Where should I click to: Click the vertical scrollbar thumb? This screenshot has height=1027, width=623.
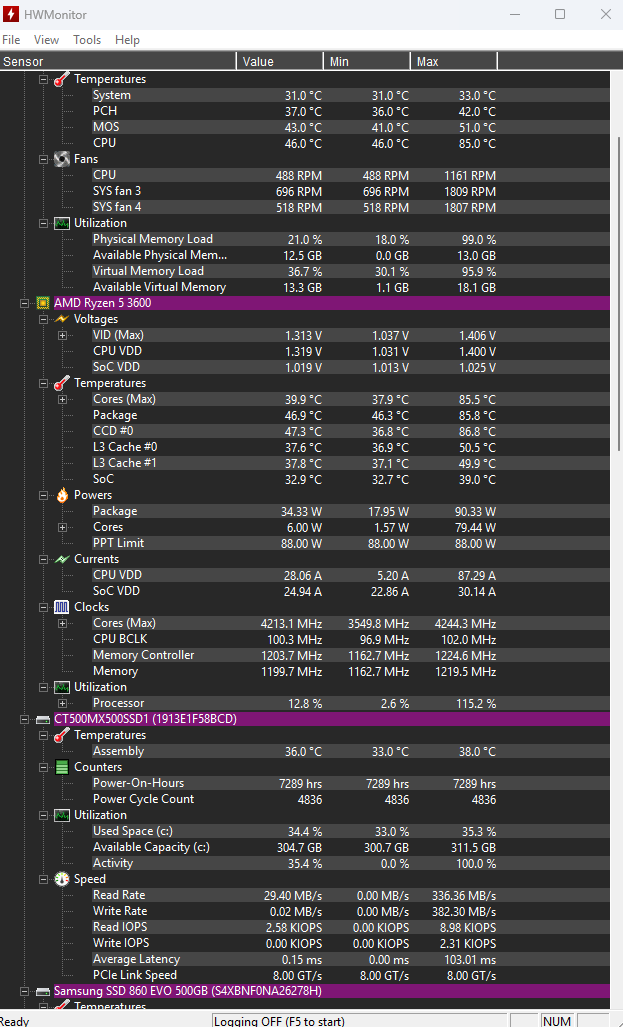pos(618,293)
